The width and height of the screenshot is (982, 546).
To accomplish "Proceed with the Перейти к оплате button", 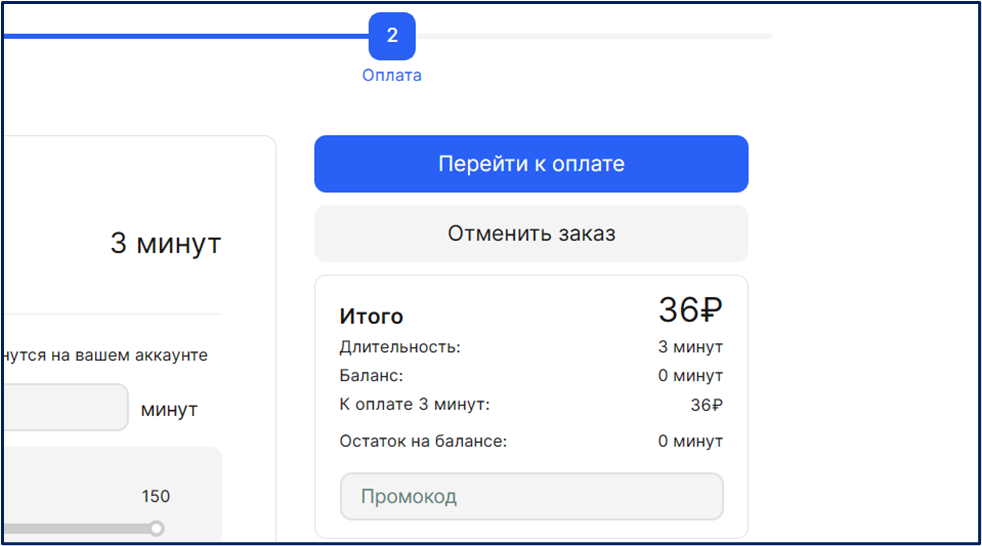I will [x=531, y=163].
